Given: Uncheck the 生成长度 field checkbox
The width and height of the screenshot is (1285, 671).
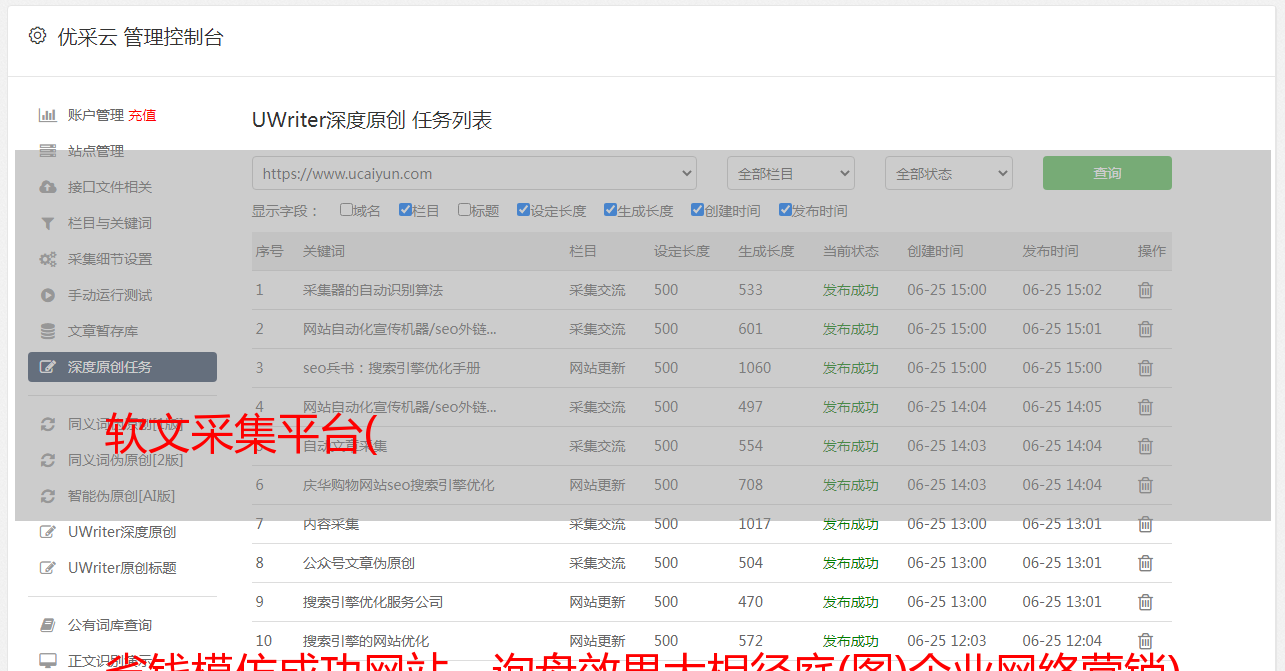Looking at the screenshot, I should (x=610, y=210).
